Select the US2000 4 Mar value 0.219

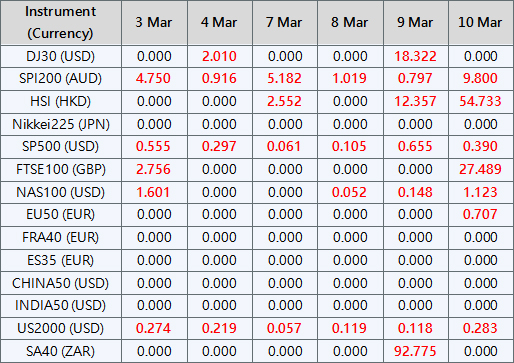[x=219, y=328]
